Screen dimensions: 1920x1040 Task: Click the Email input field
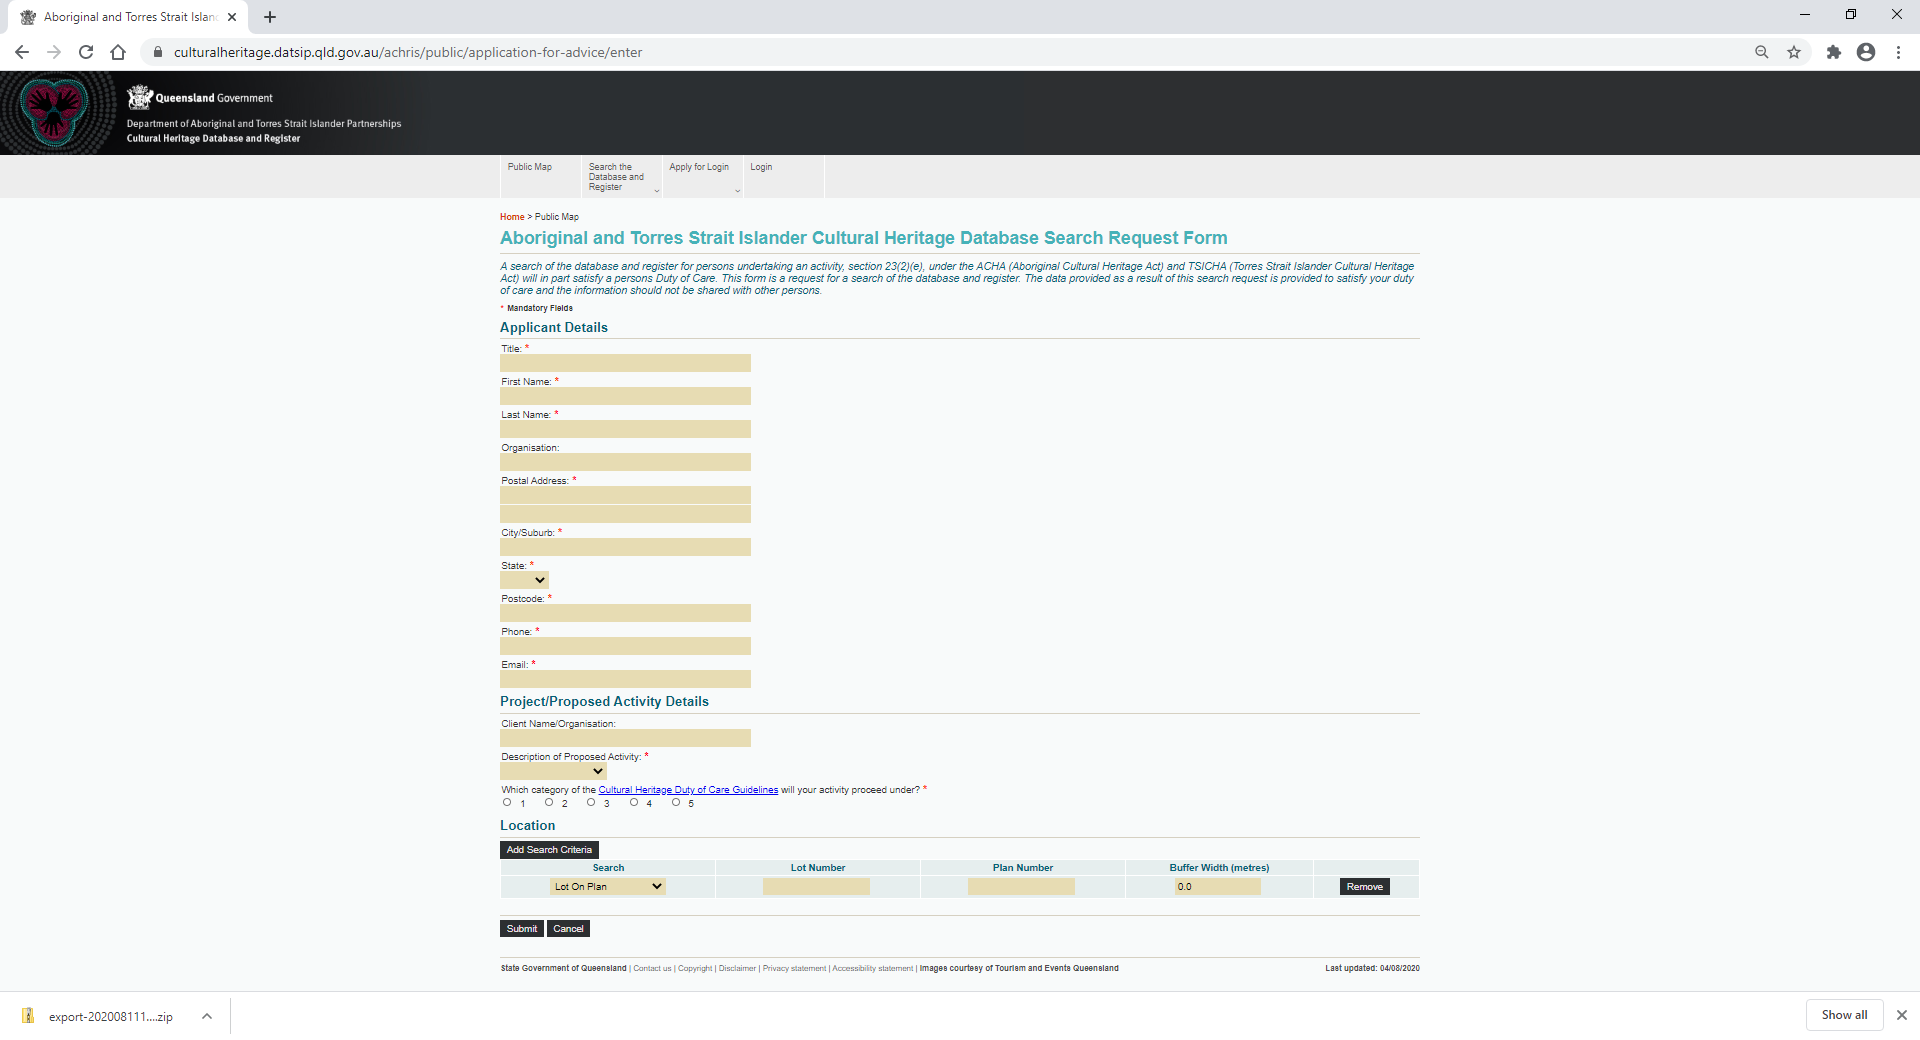625,679
